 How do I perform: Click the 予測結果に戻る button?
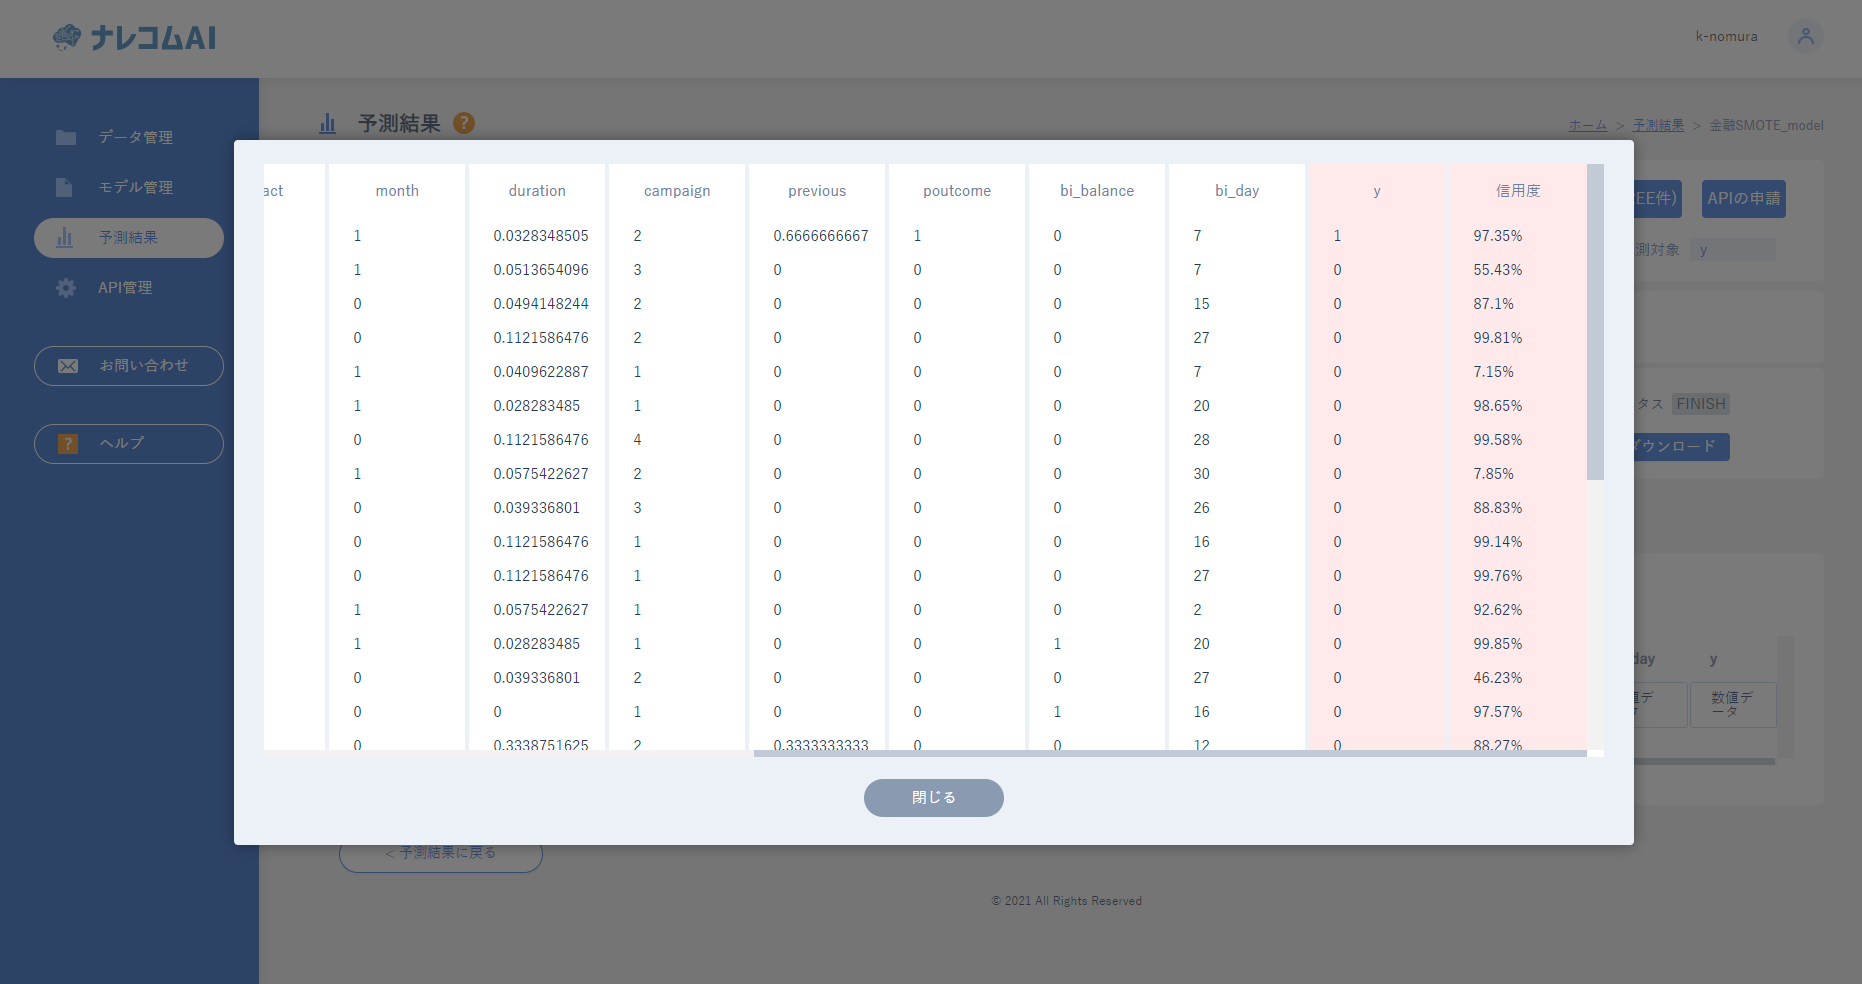coord(441,853)
